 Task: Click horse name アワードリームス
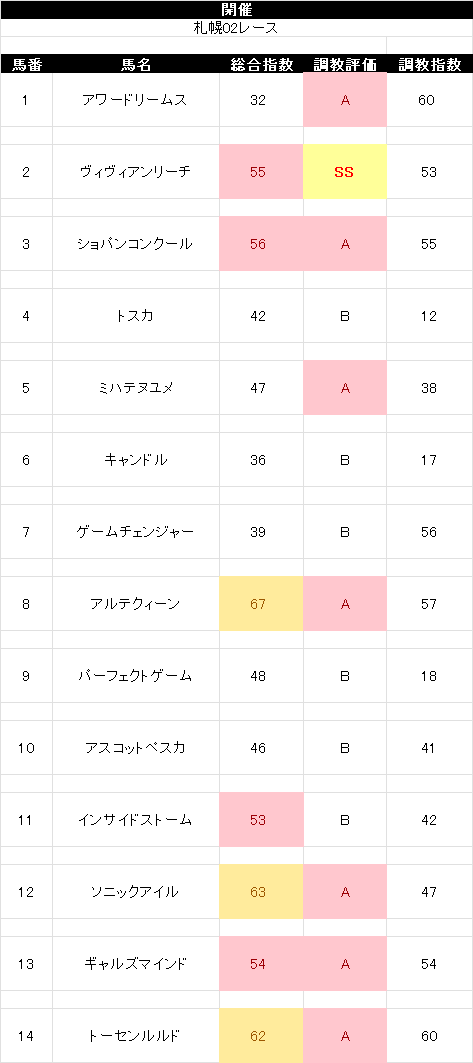coord(136,100)
